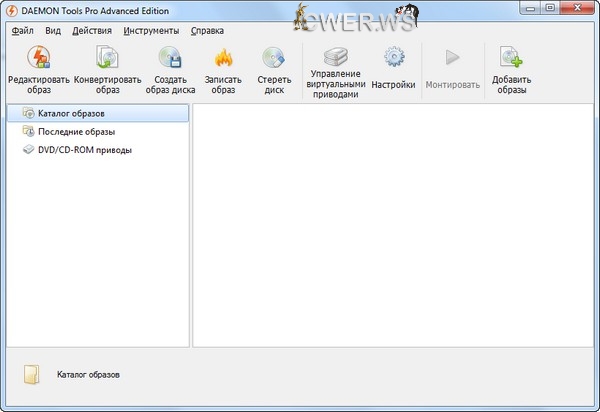Open the Инструменты menu
Image resolution: width=600 pixels, height=412 pixels.
pos(152,30)
